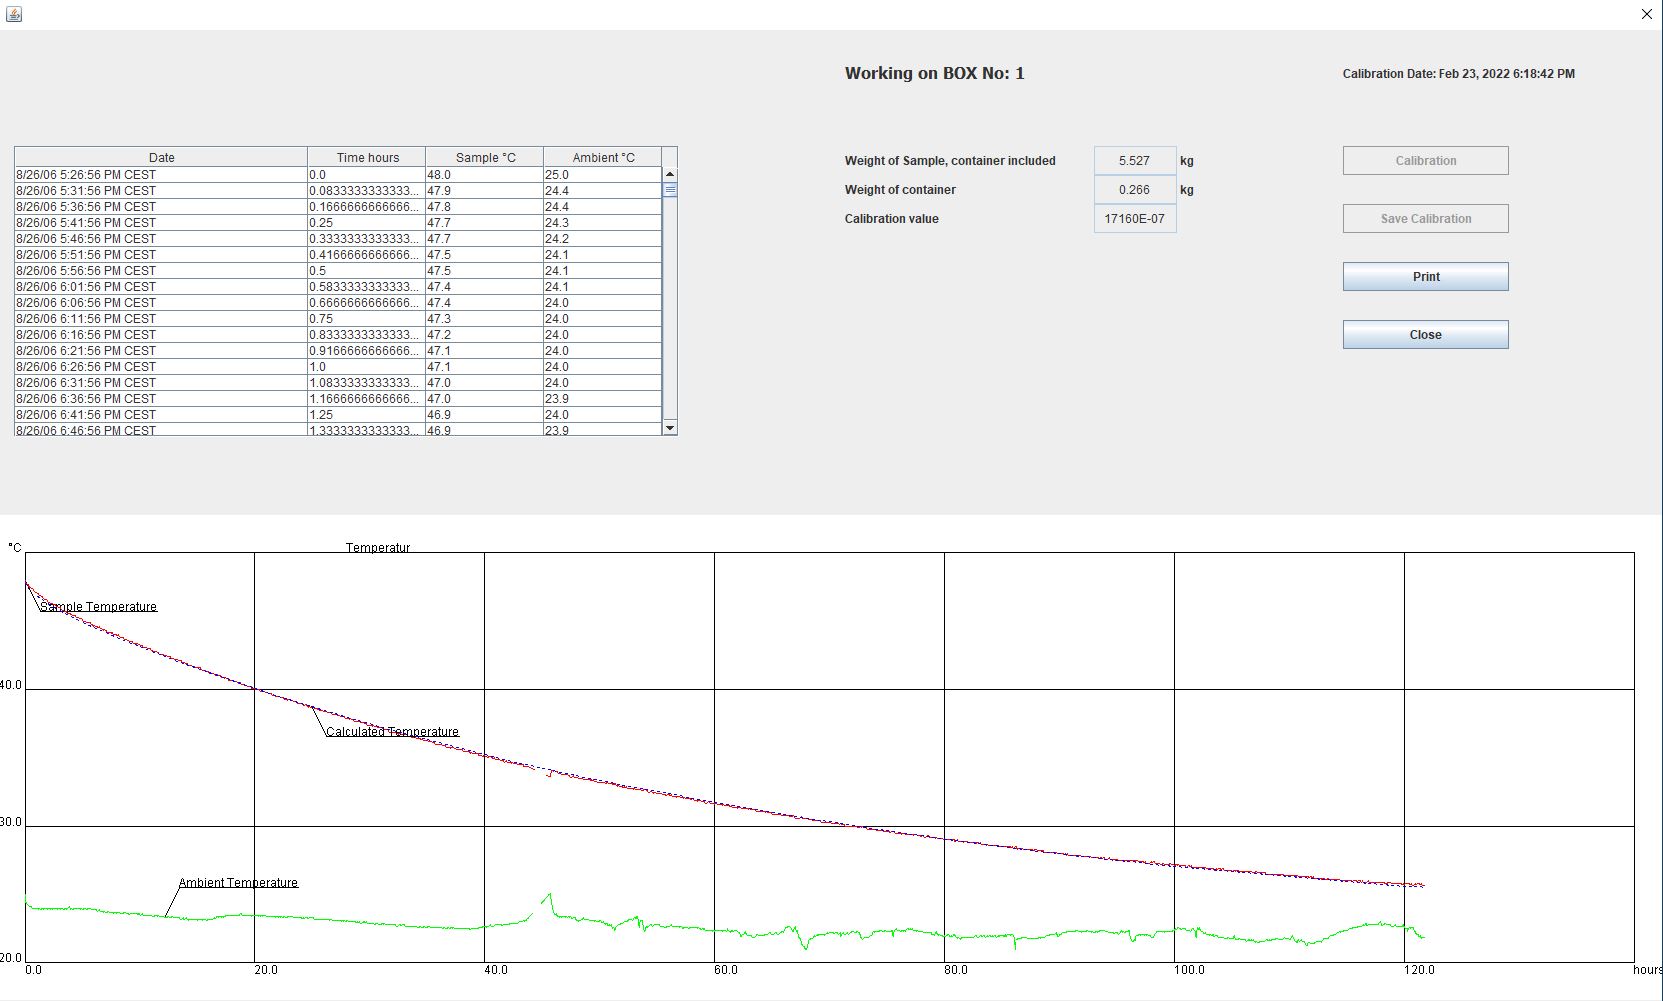This screenshot has width=1663, height=1001.
Task: Click the container weight field showing 0.266
Action: pos(1135,190)
